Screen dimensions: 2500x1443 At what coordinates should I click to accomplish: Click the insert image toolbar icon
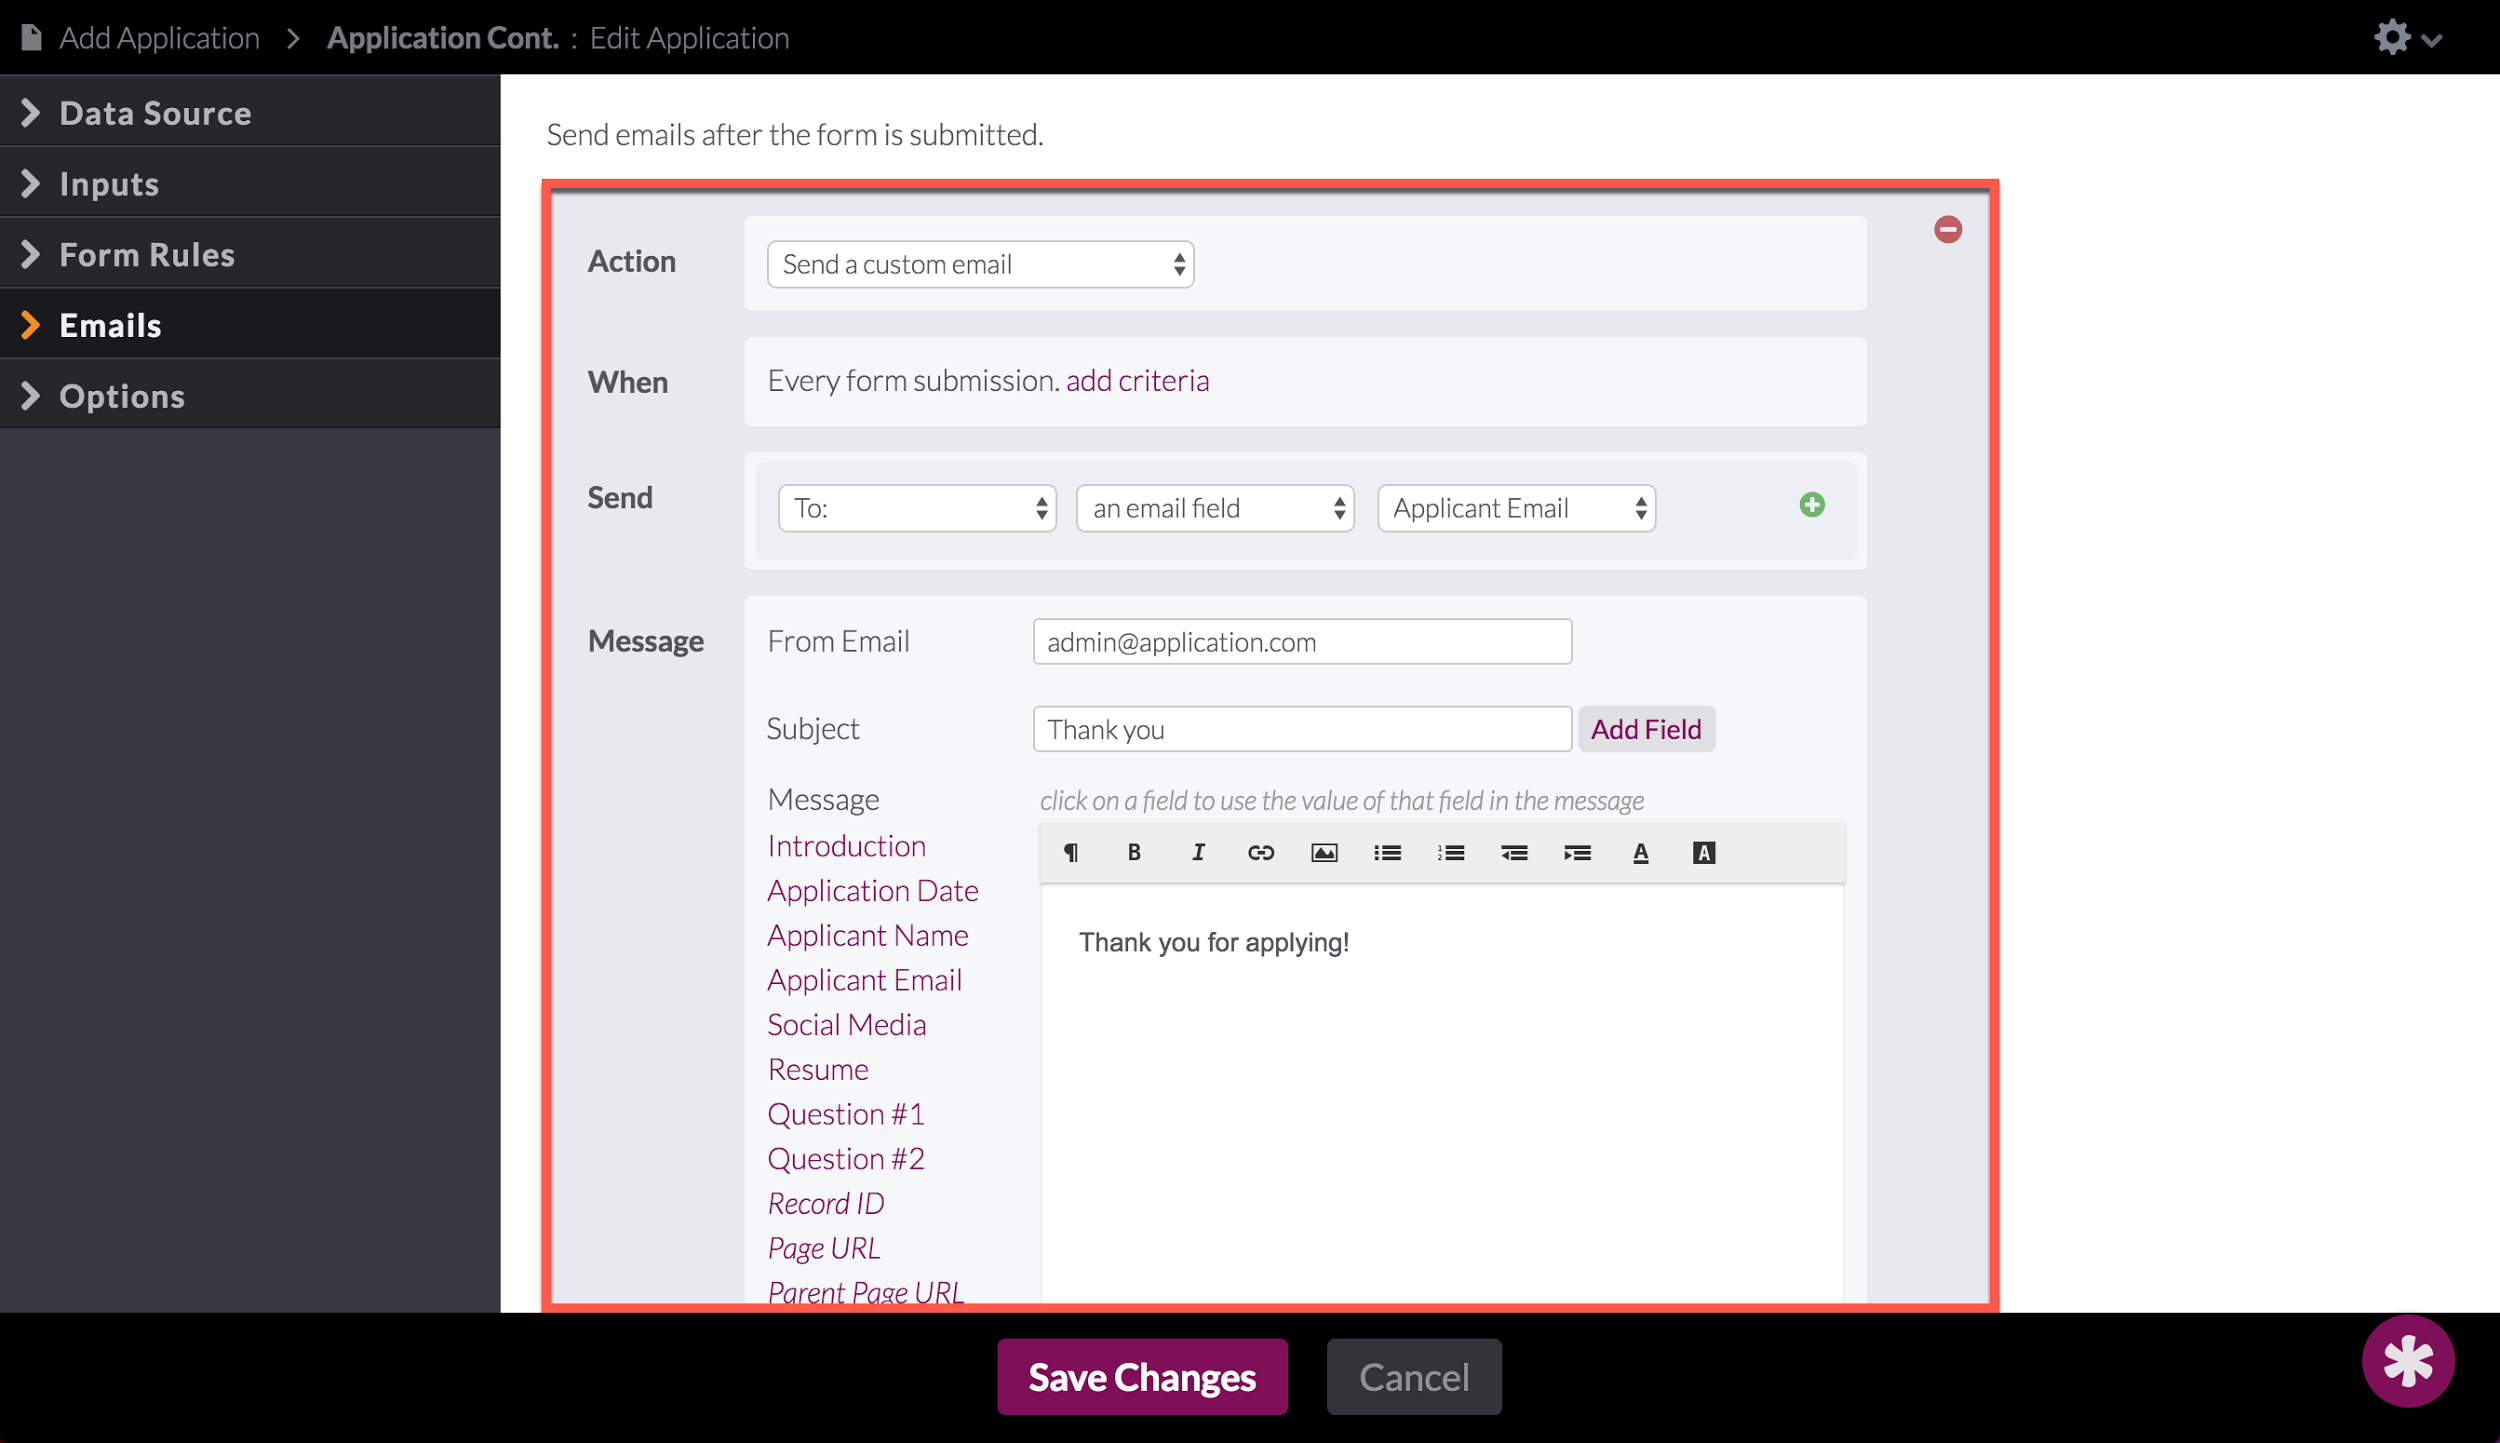(x=1324, y=852)
